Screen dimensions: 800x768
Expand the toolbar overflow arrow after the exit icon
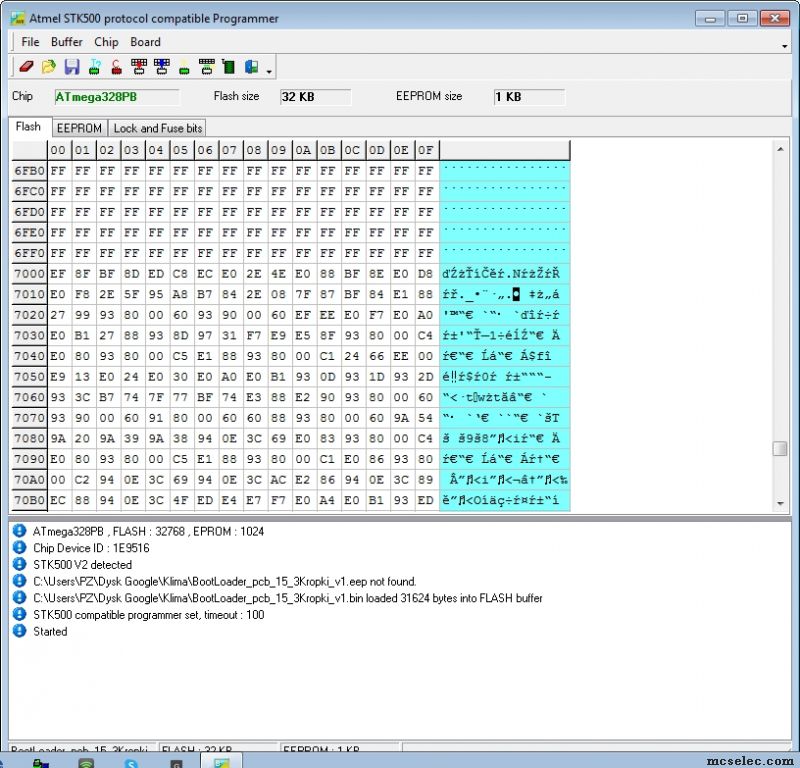(269, 71)
